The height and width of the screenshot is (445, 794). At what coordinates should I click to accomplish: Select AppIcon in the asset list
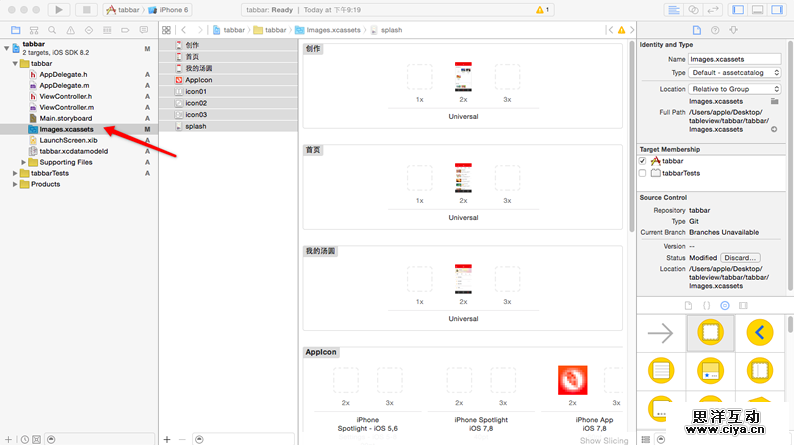pos(199,80)
